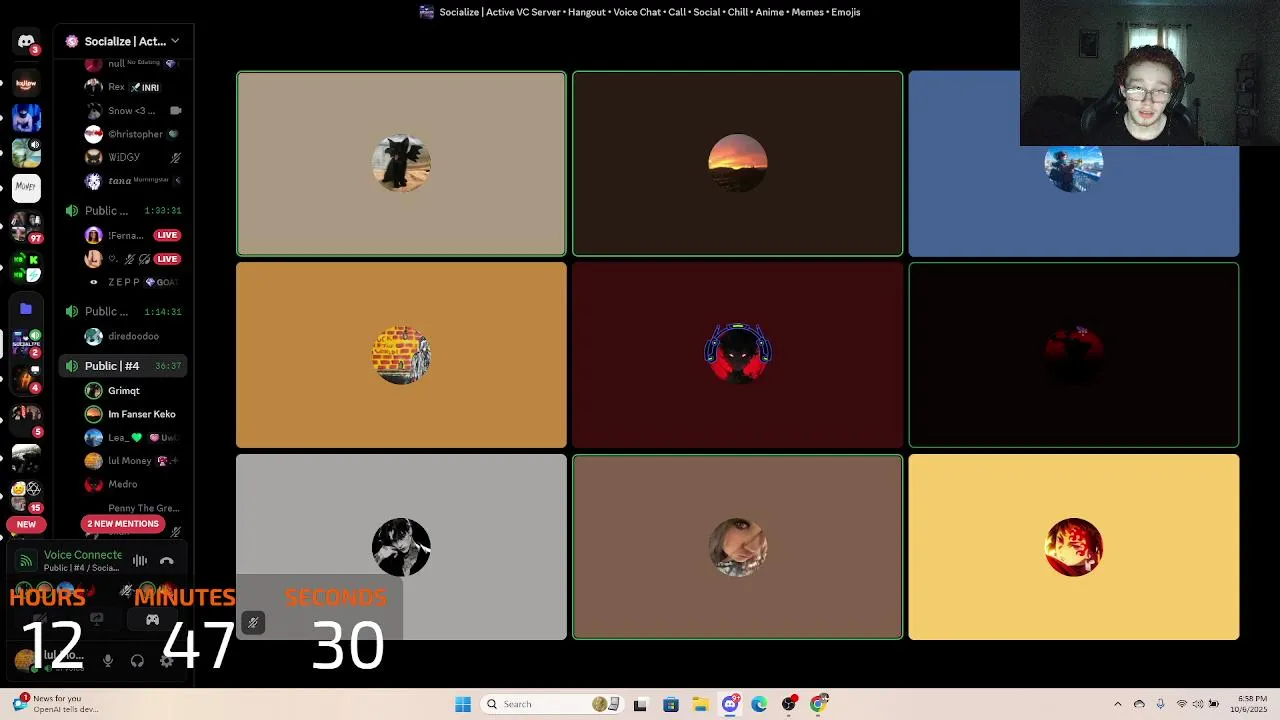Open Microsoft Edge from taskbar
Viewport: 1280px width, 720px height.
(x=759, y=704)
